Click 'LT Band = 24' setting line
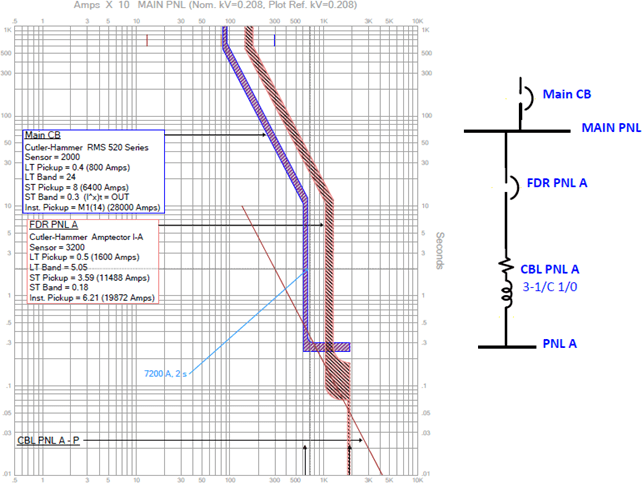This screenshot has height=483, width=643. click(50, 177)
